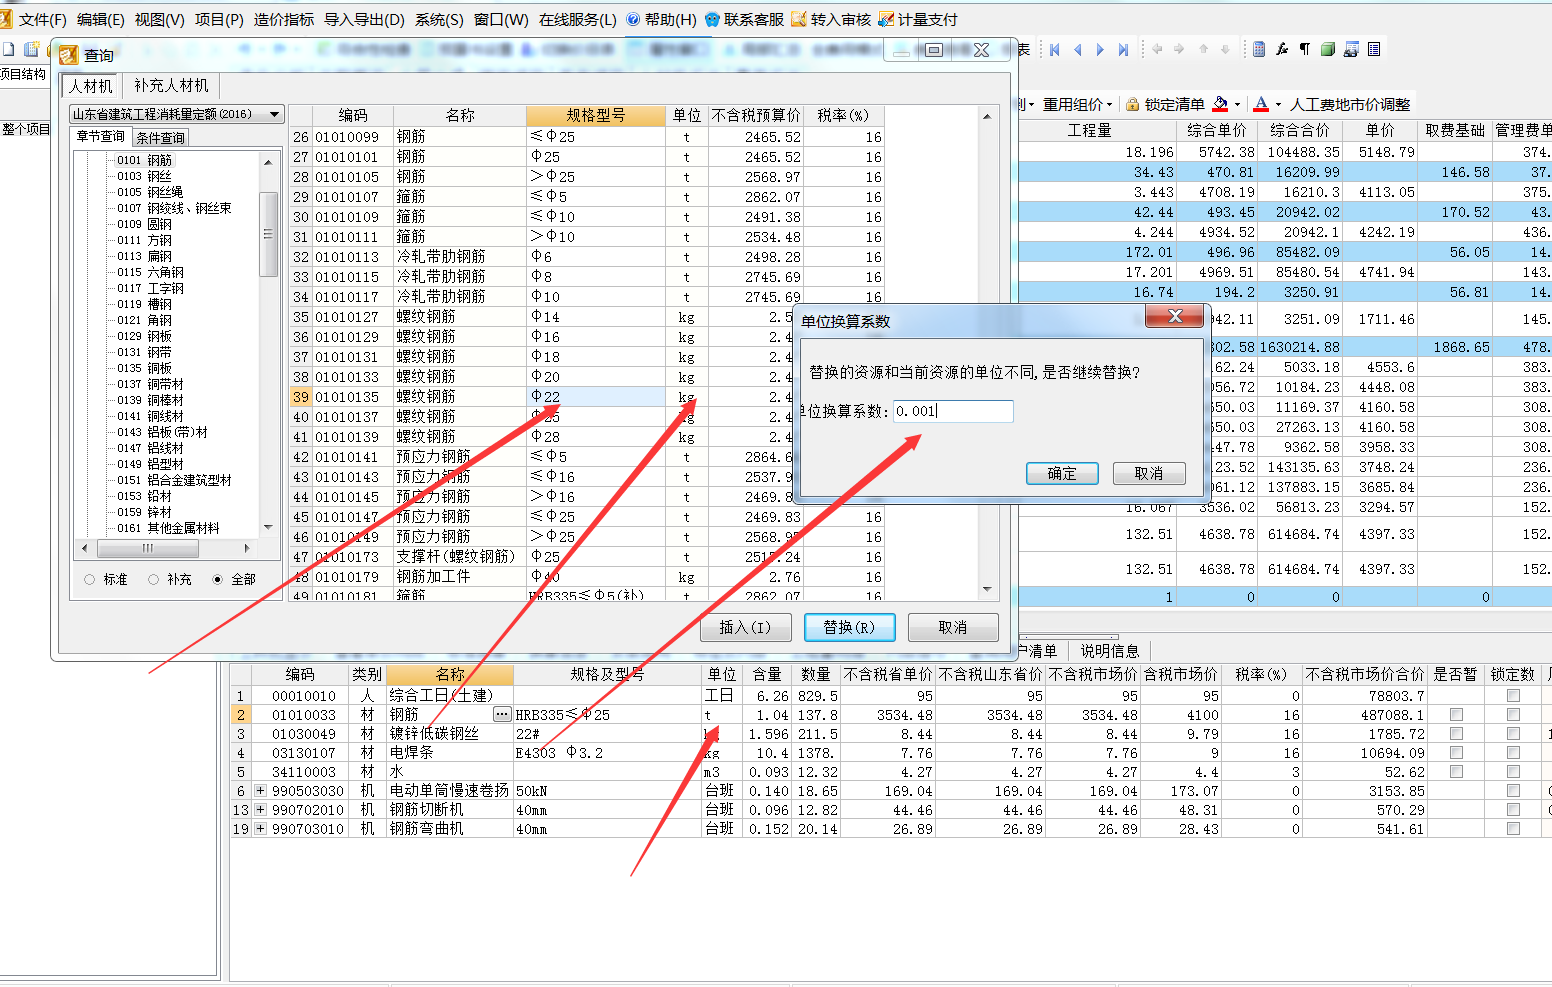Click the tree horizontal scrollbar thumb
The width and height of the screenshot is (1552, 987).
[x=148, y=548]
